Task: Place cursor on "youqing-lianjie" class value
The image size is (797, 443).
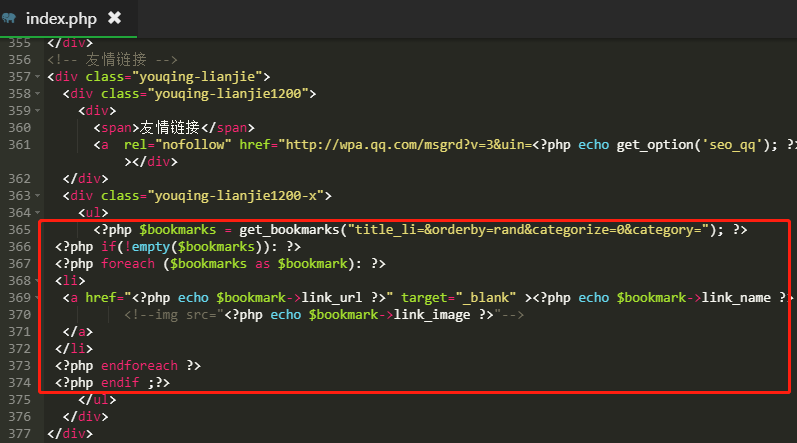Action: 197,77
